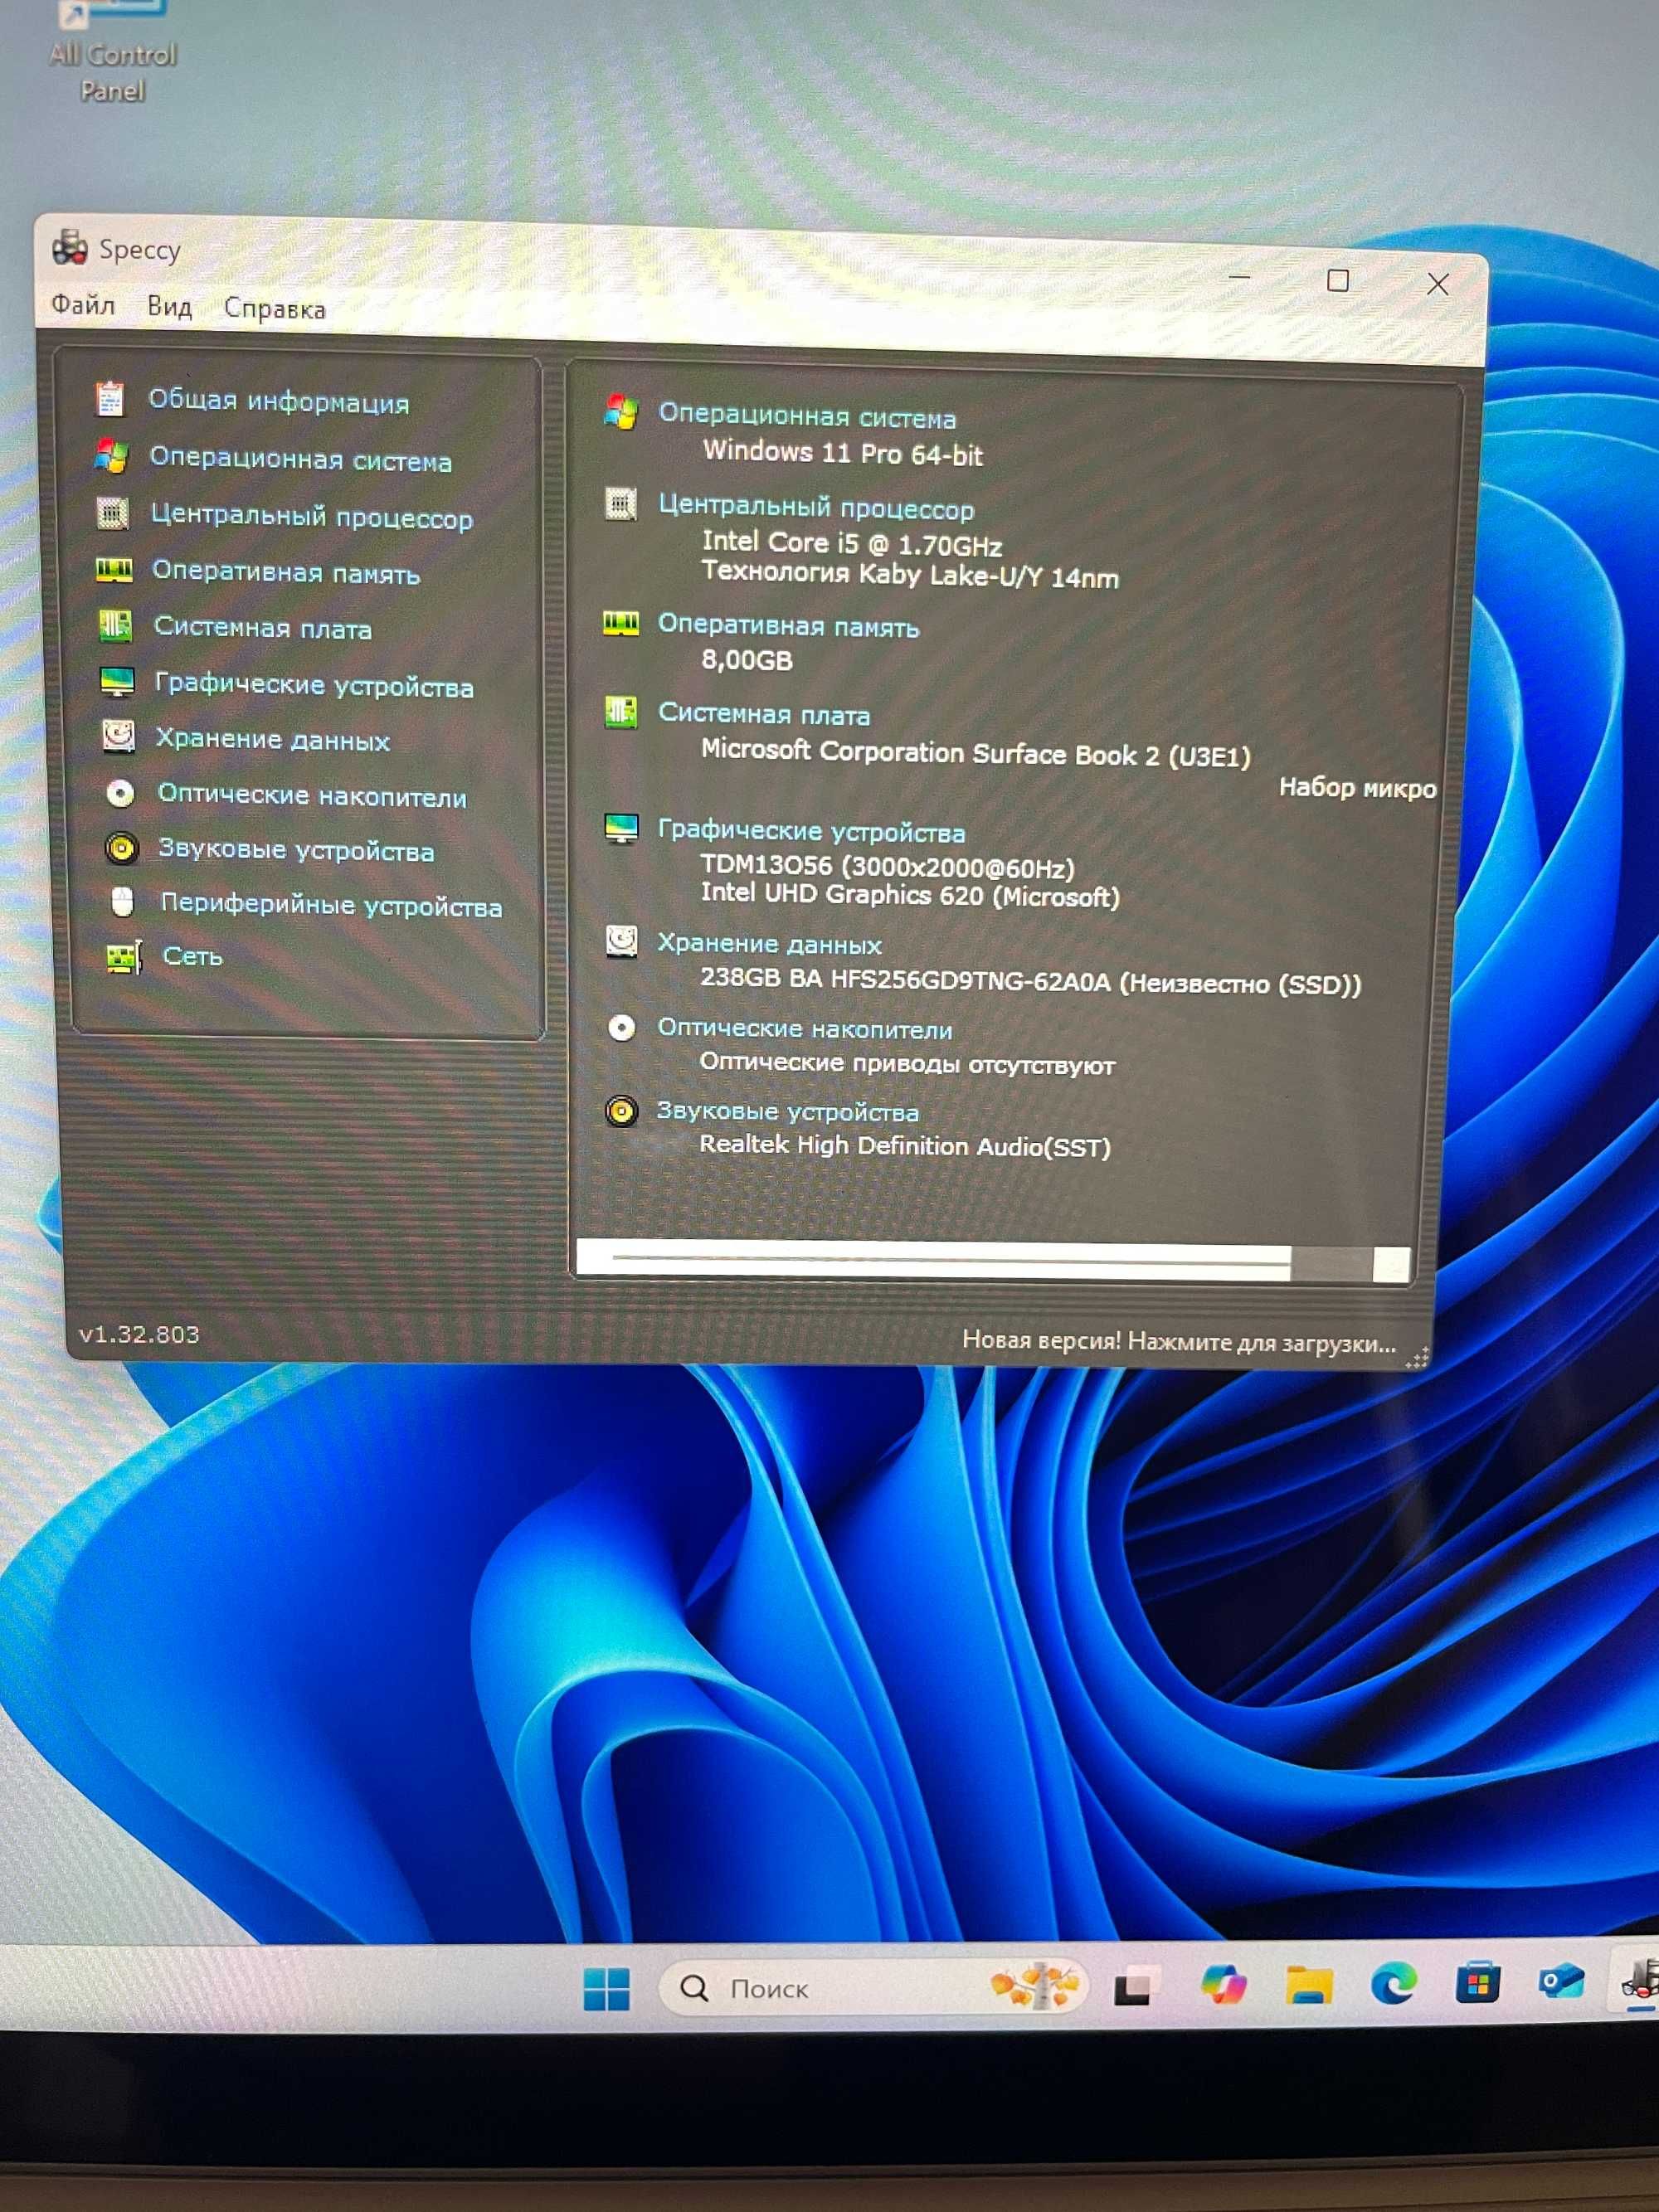
Task: Open Хранение данных heading in the summary
Action: 769,943
